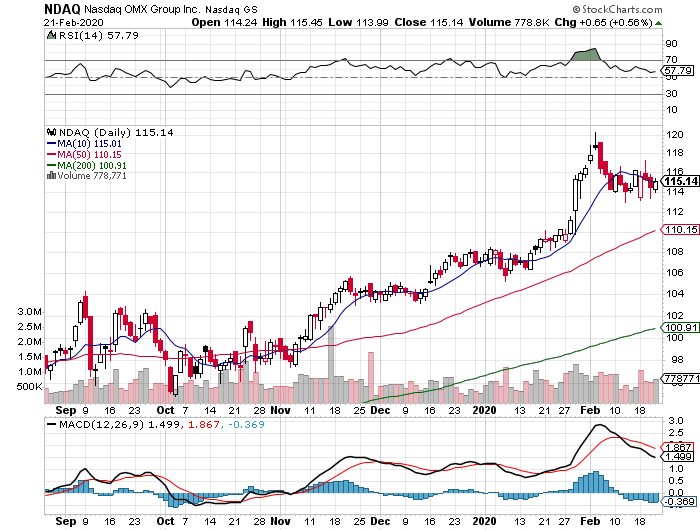The width and height of the screenshot is (700, 530).
Task: Click the green overbought RSI shaded area
Action: click(583, 54)
